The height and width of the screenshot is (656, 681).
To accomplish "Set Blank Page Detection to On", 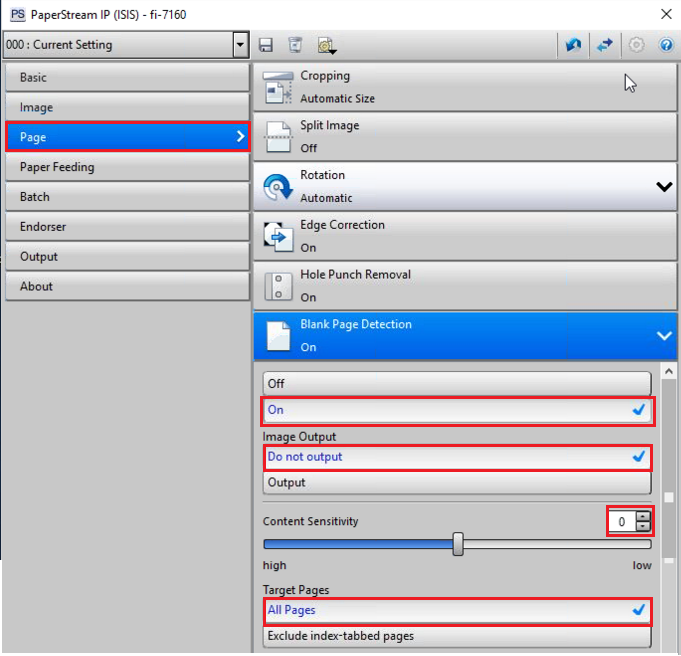I will coord(457,410).
